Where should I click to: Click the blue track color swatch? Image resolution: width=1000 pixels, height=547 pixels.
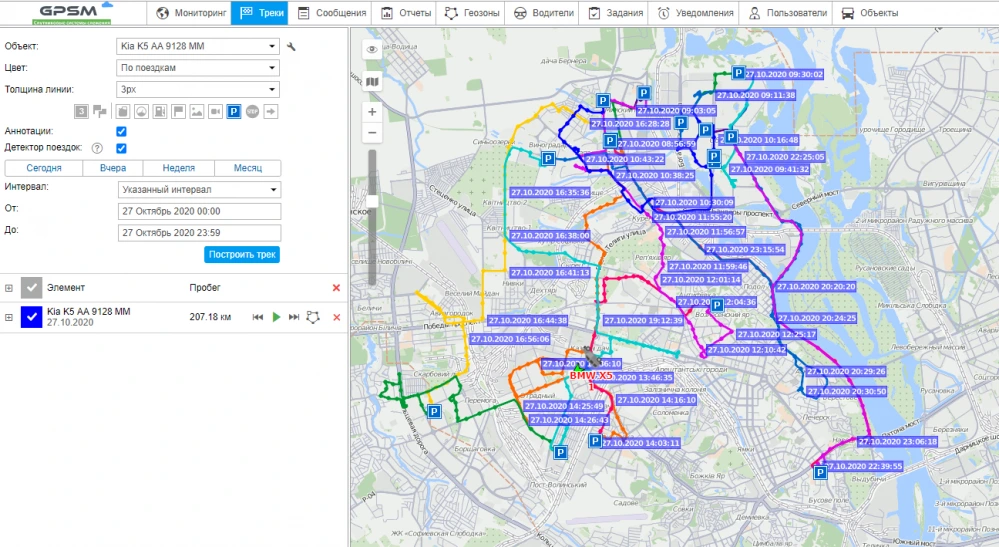(31, 317)
